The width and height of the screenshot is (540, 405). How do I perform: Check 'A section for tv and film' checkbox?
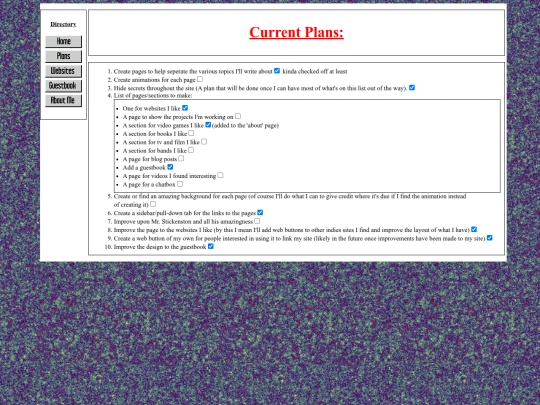(204, 142)
